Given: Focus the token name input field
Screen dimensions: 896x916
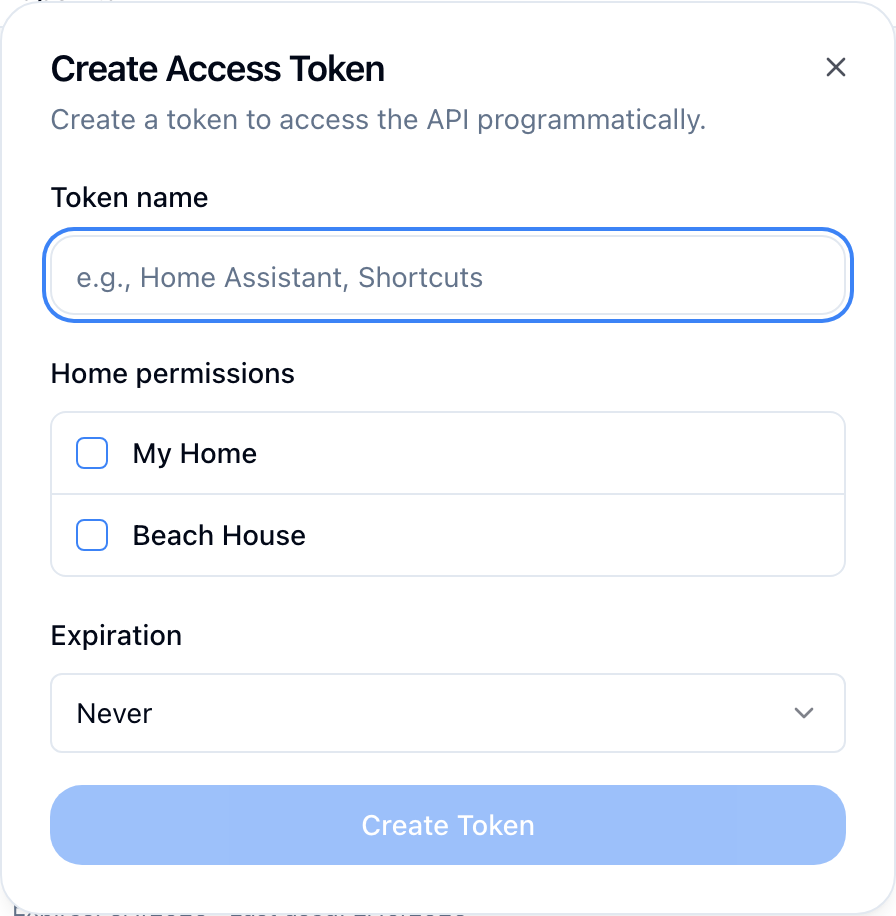Looking at the screenshot, I should pos(448,277).
